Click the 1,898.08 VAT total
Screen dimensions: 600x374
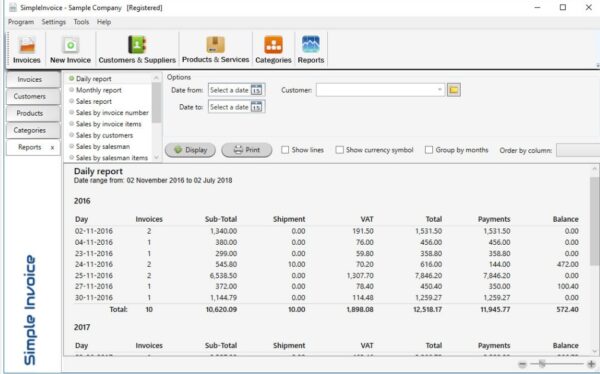point(360,309)
